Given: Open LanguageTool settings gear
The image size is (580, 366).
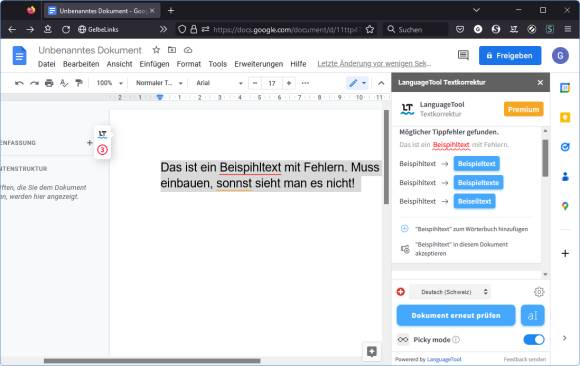Looking at the screenshot, I should click(539, 292).
